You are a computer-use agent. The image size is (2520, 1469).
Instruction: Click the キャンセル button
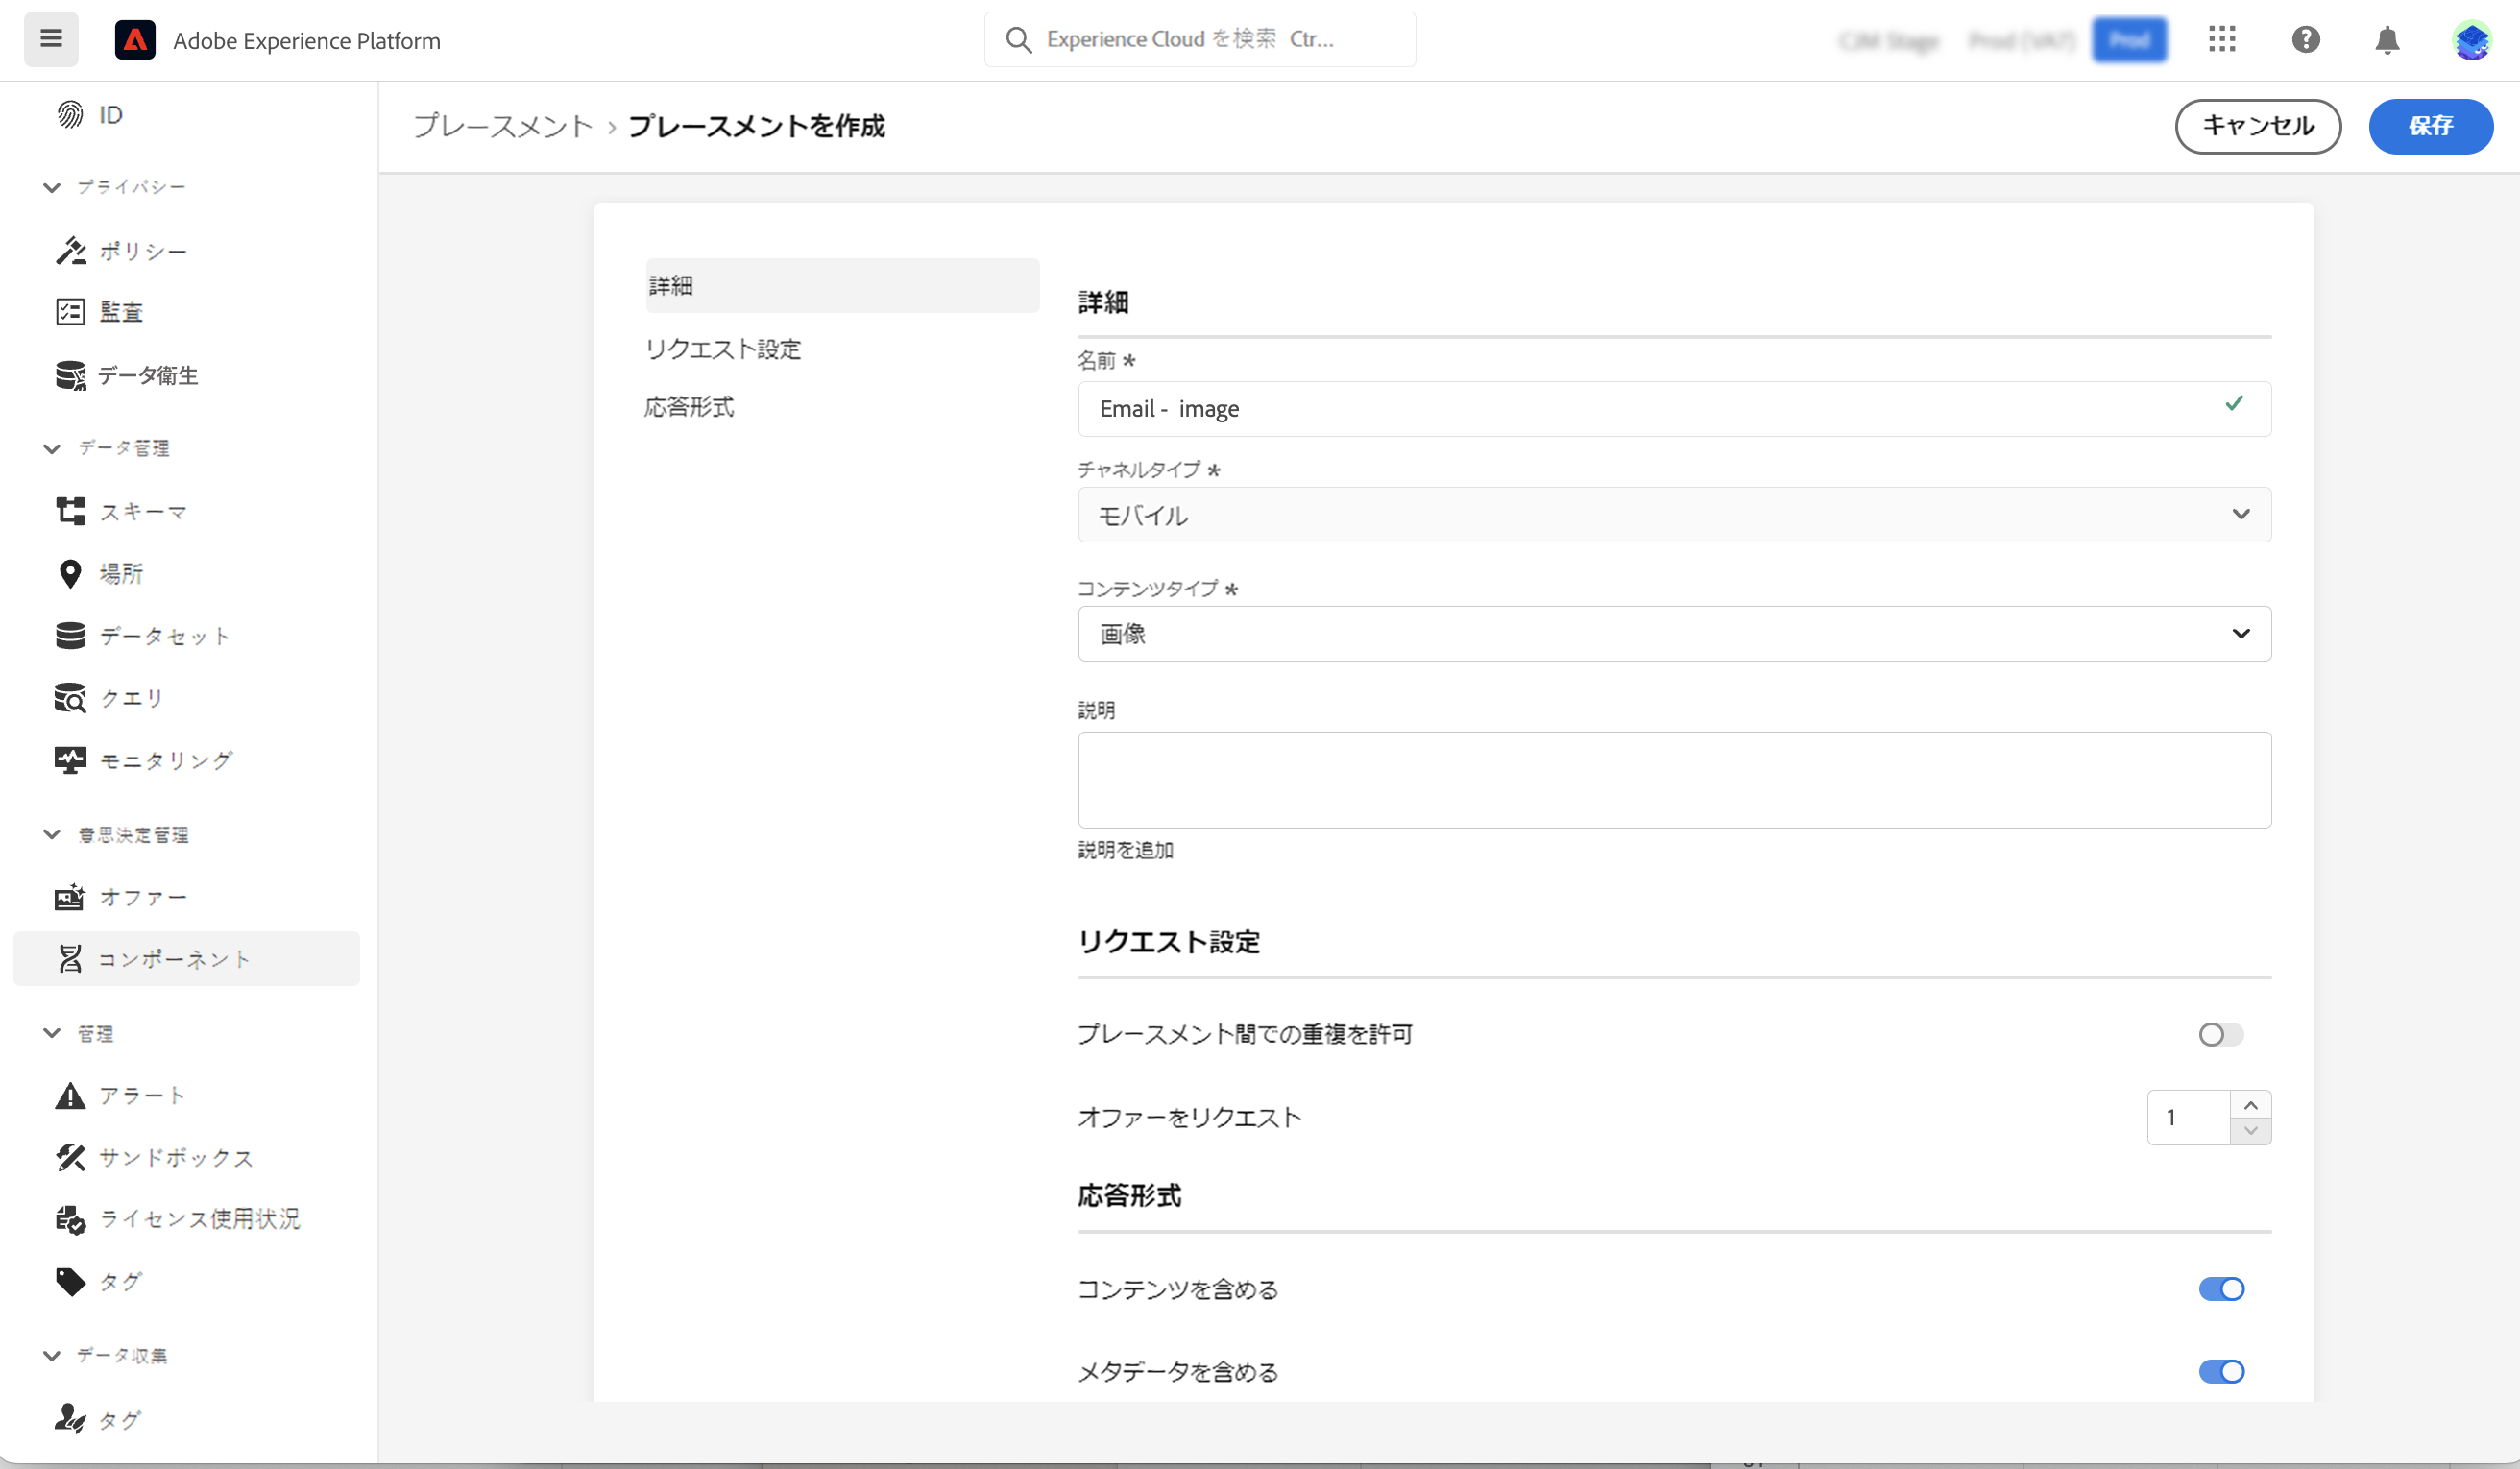coord(2257,126)
